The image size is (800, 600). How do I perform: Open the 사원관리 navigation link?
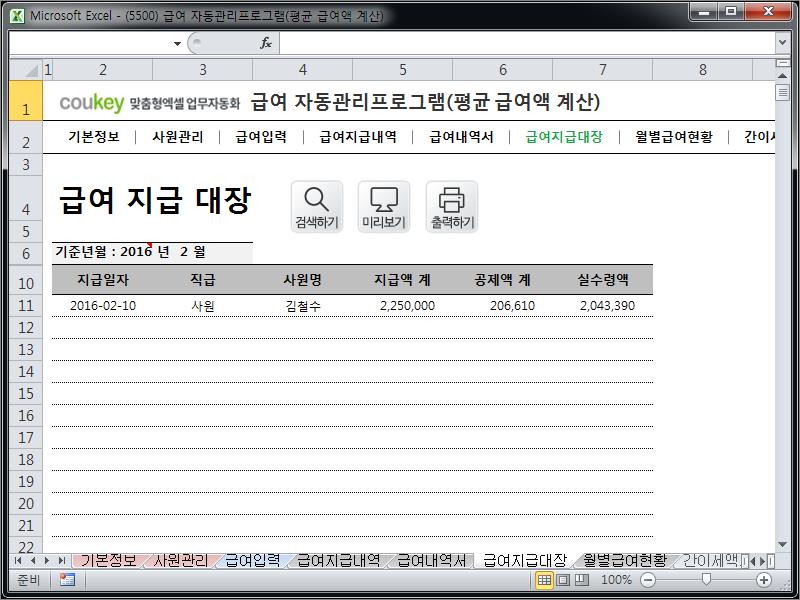point(178,137)
